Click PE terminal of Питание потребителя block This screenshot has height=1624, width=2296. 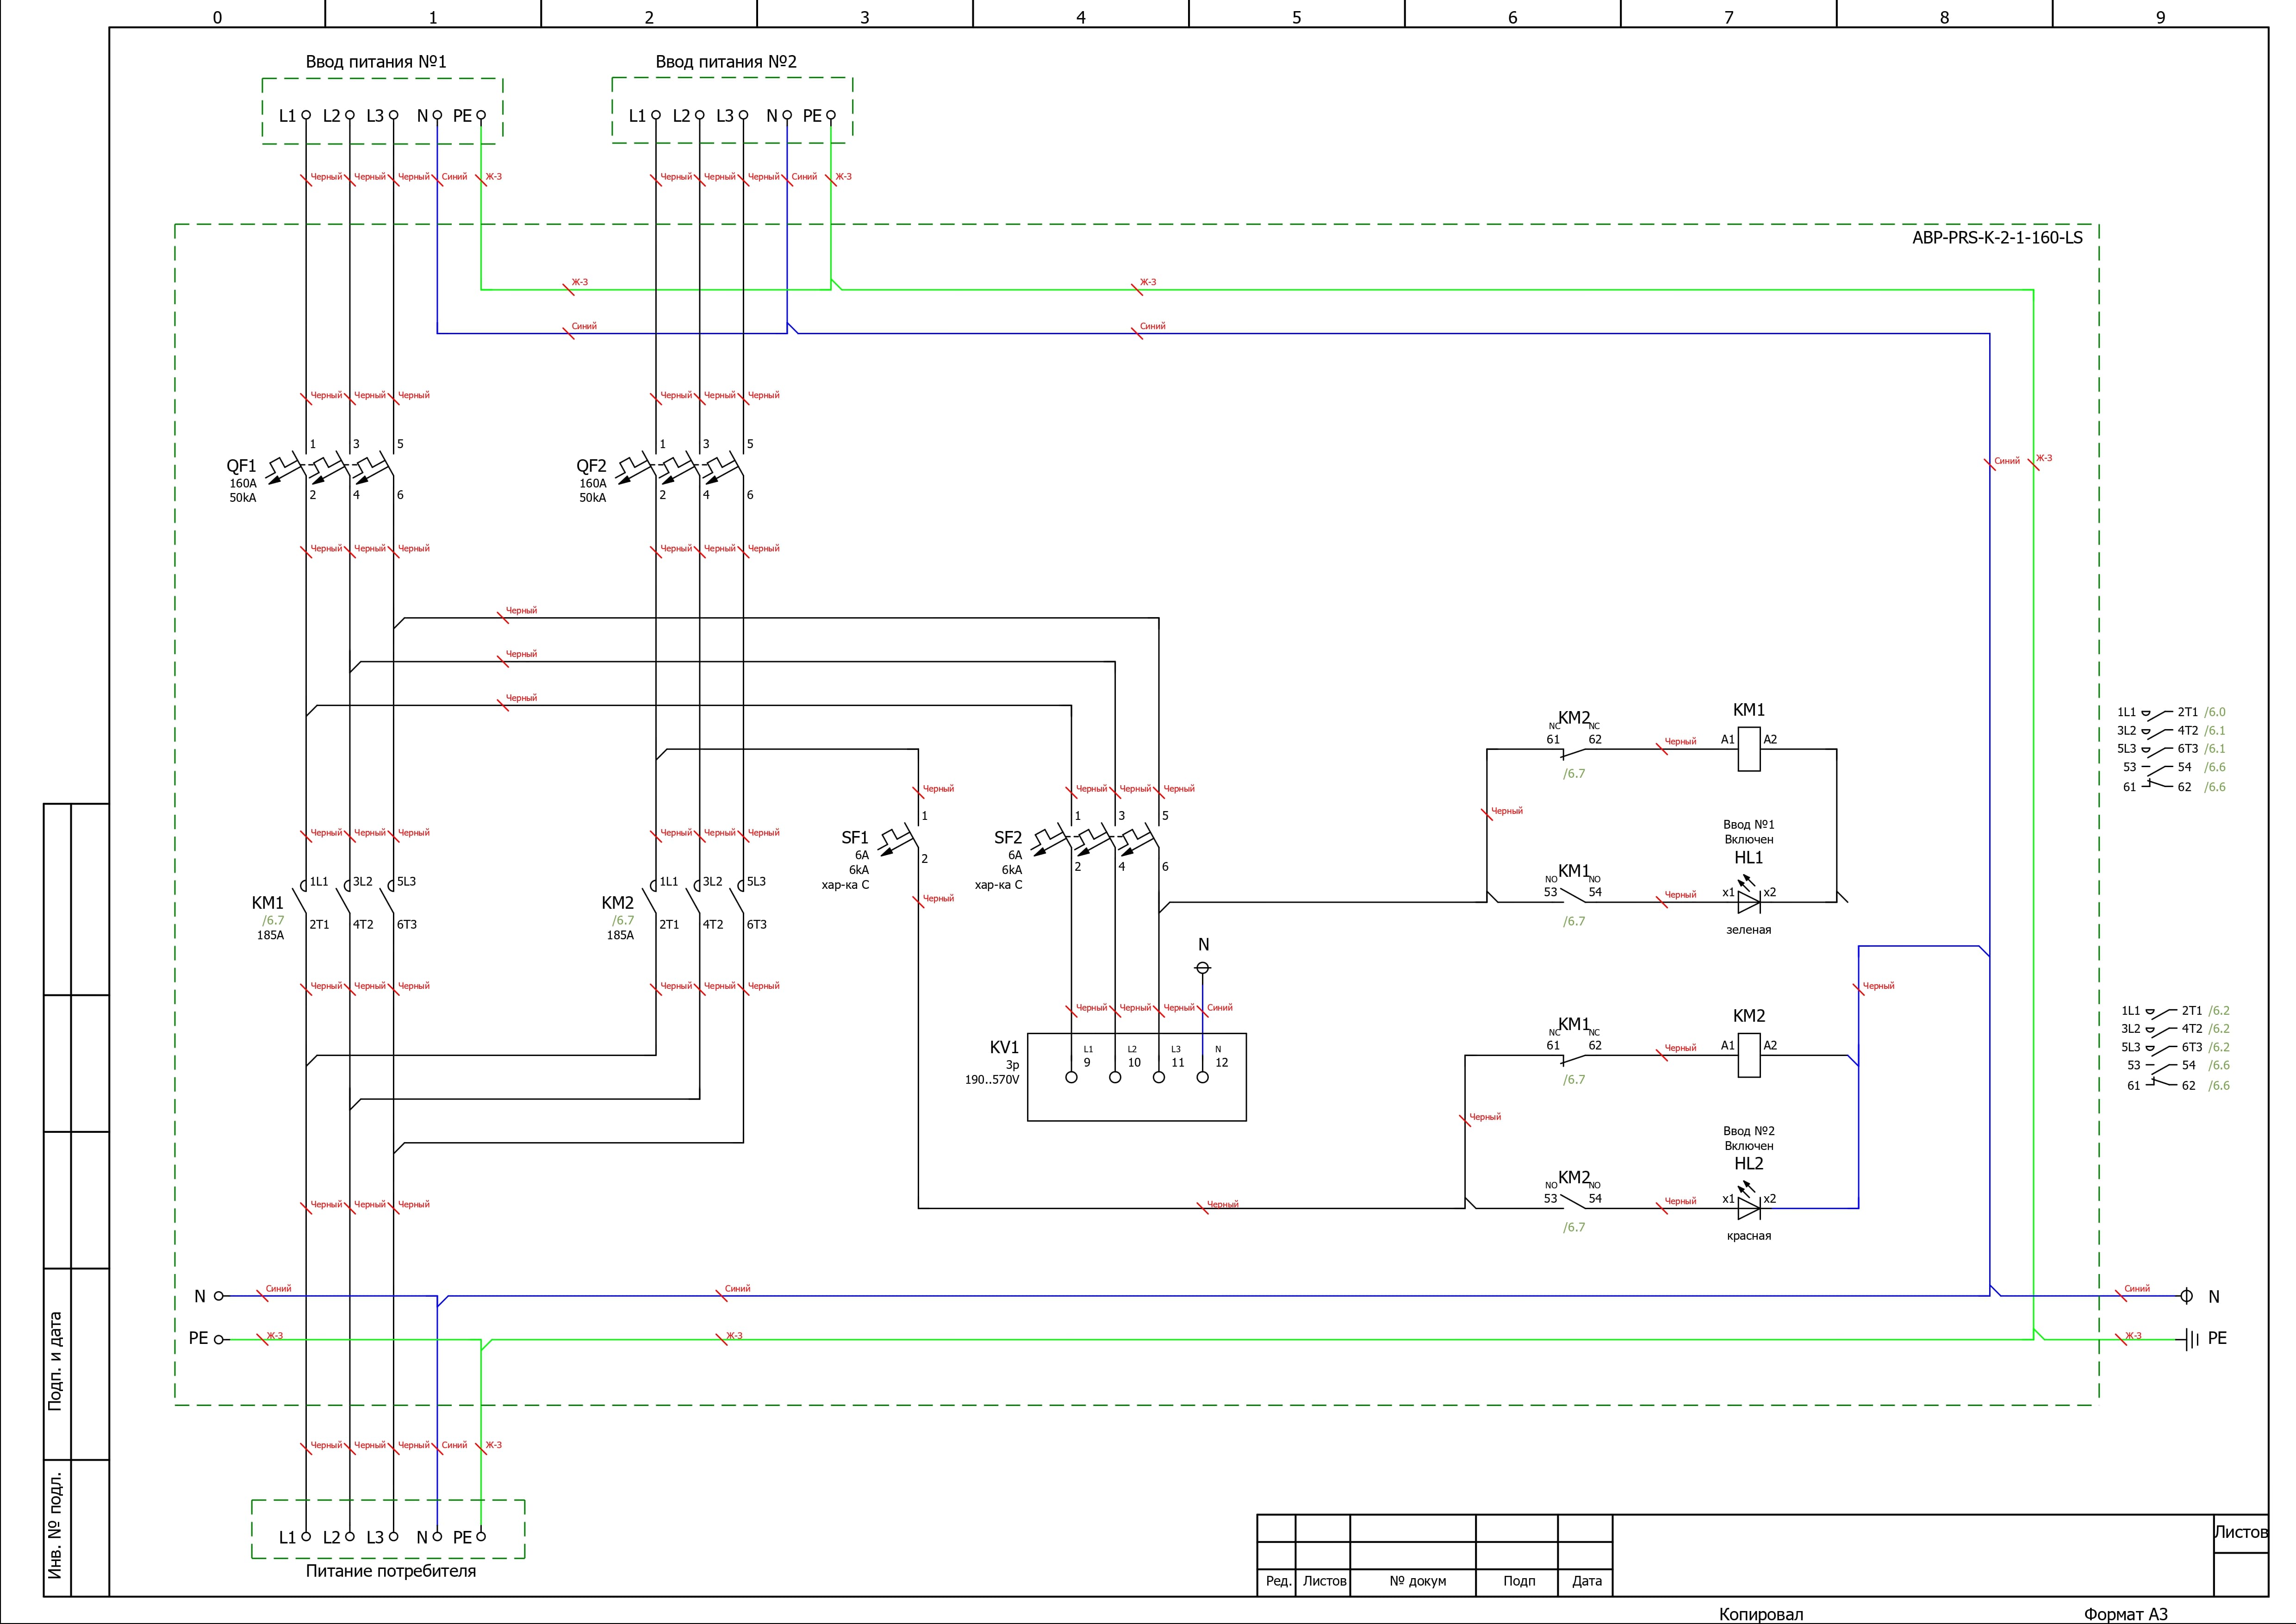[x=481, y=1537]
